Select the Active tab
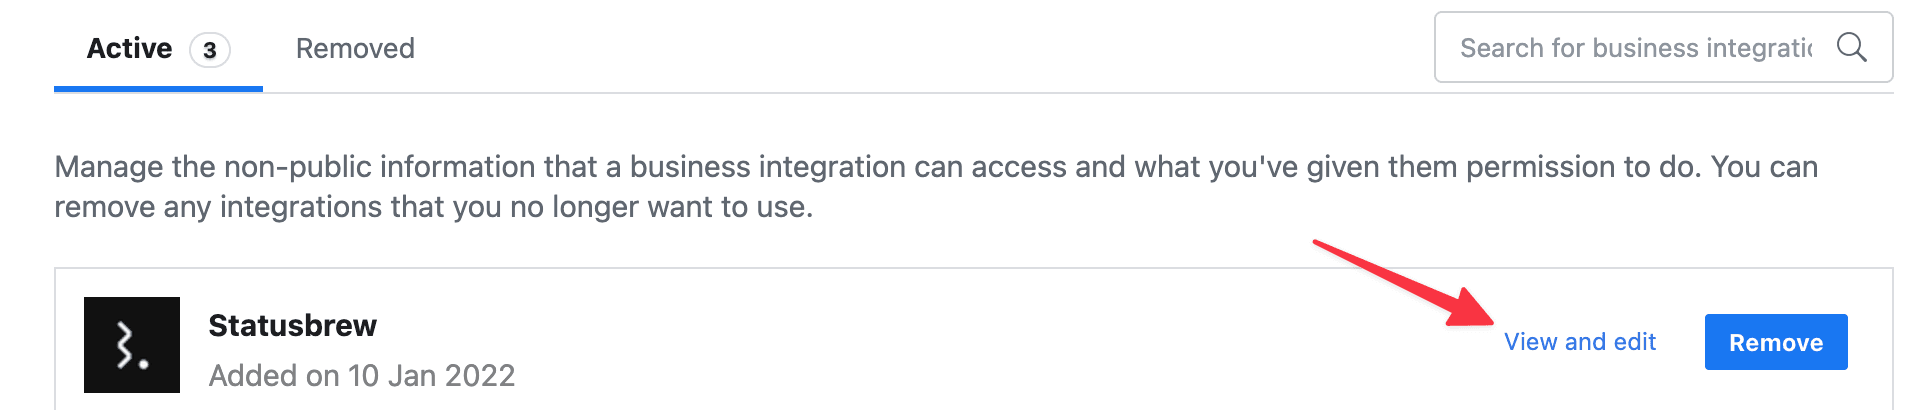 130,48
